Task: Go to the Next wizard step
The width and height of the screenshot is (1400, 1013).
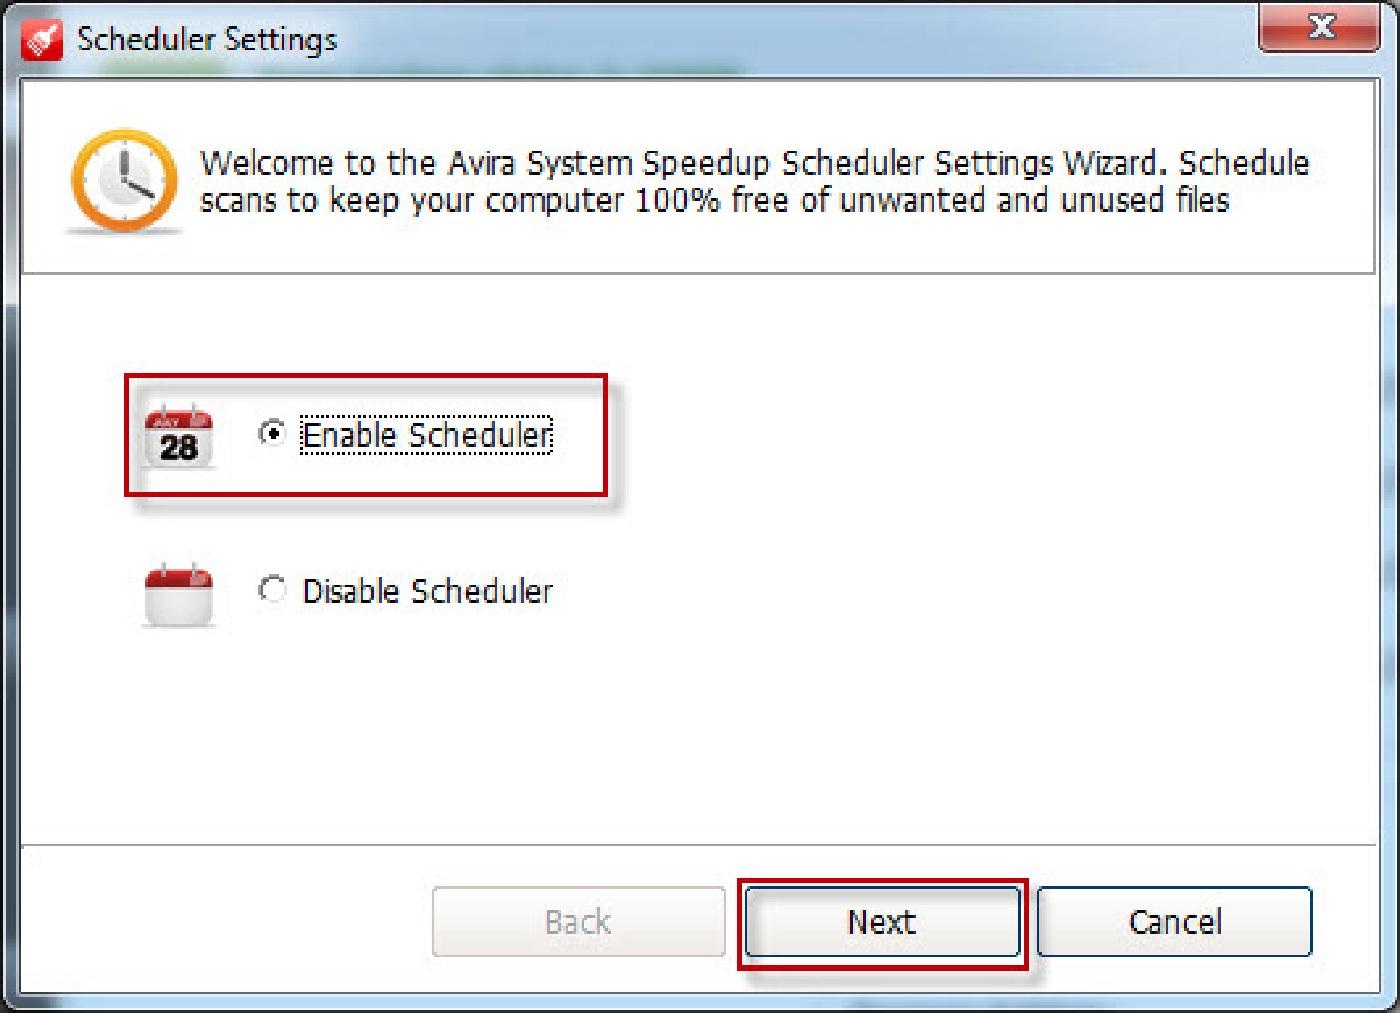Action: pos(881,922)
